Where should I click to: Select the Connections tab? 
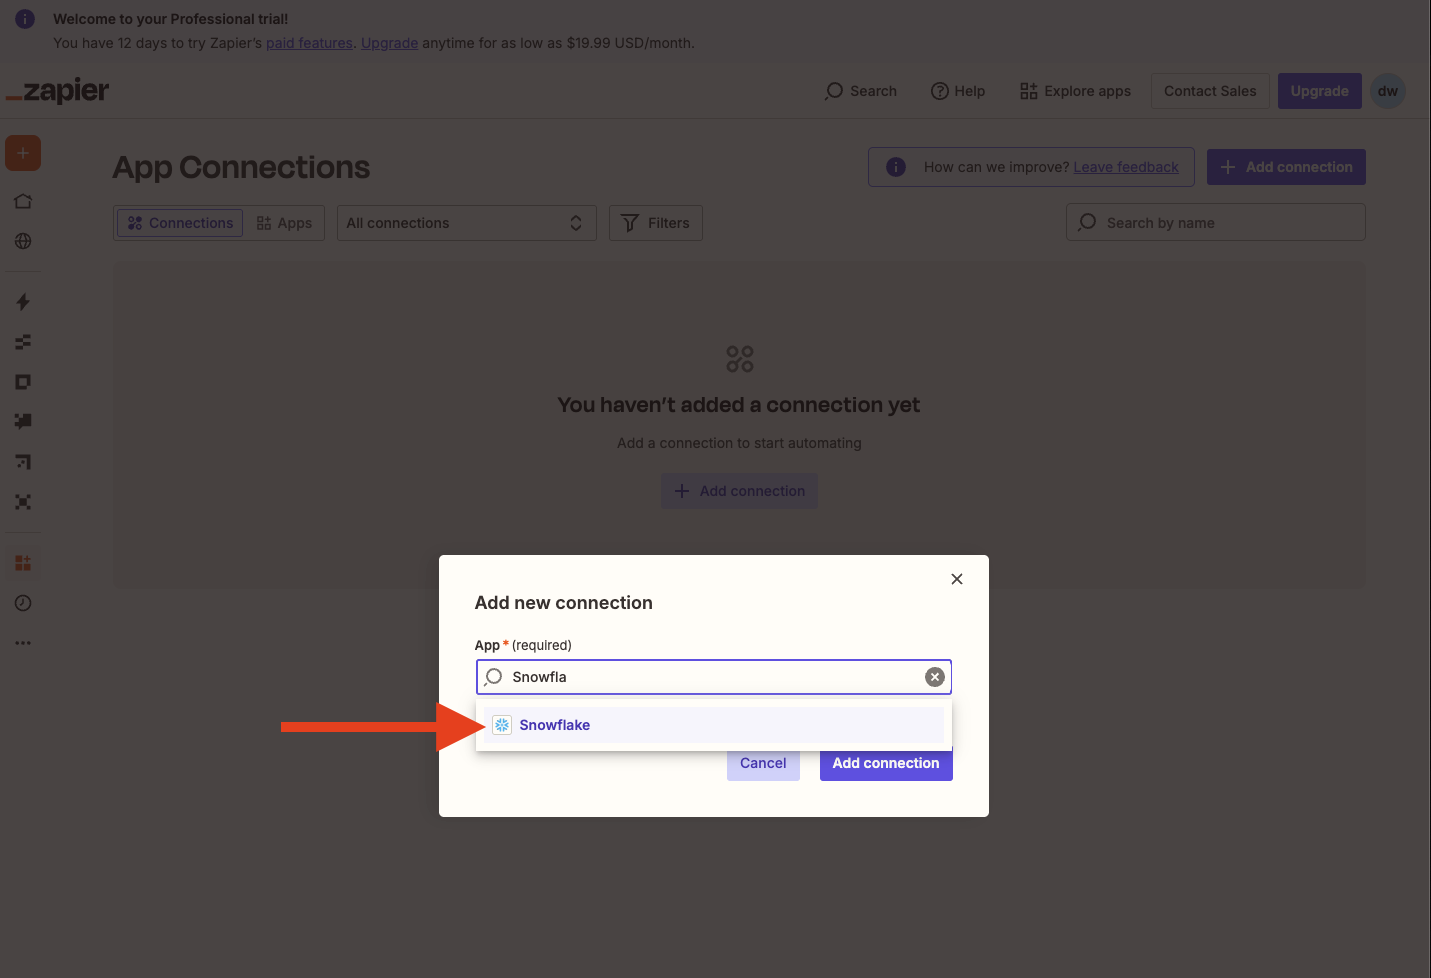coord(180,223)
